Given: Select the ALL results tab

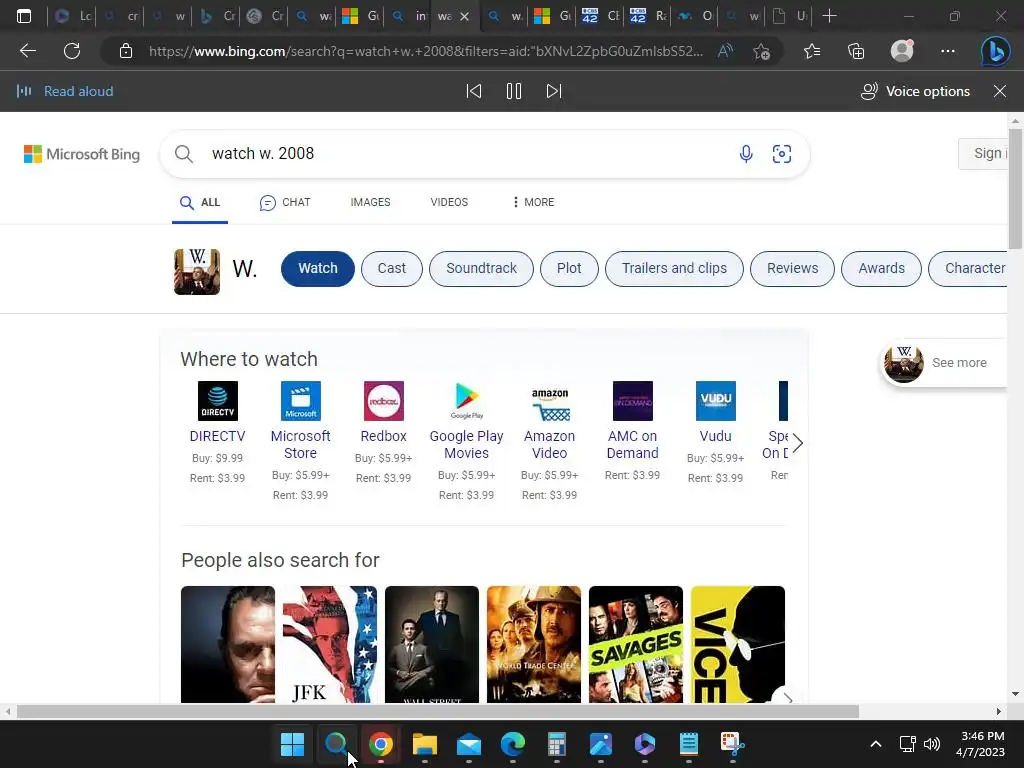Looking at the screenshot, I should 200,202.
